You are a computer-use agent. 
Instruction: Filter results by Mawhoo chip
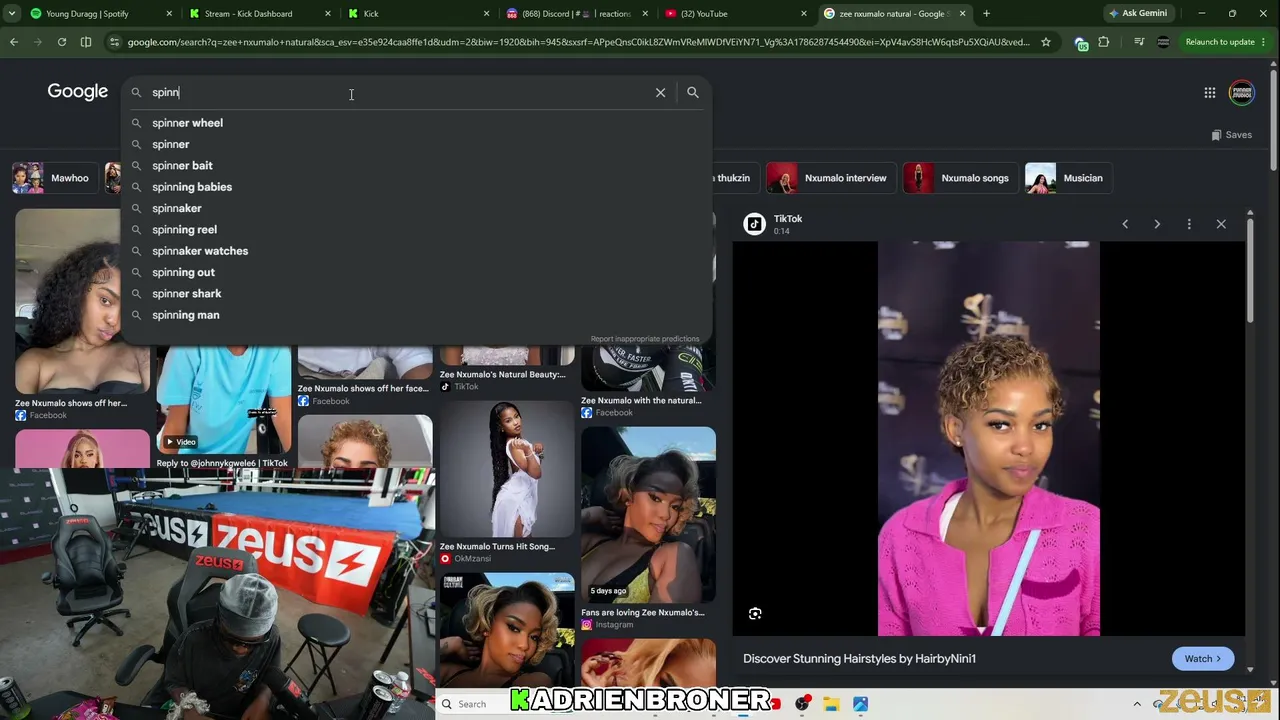[55, 178]
